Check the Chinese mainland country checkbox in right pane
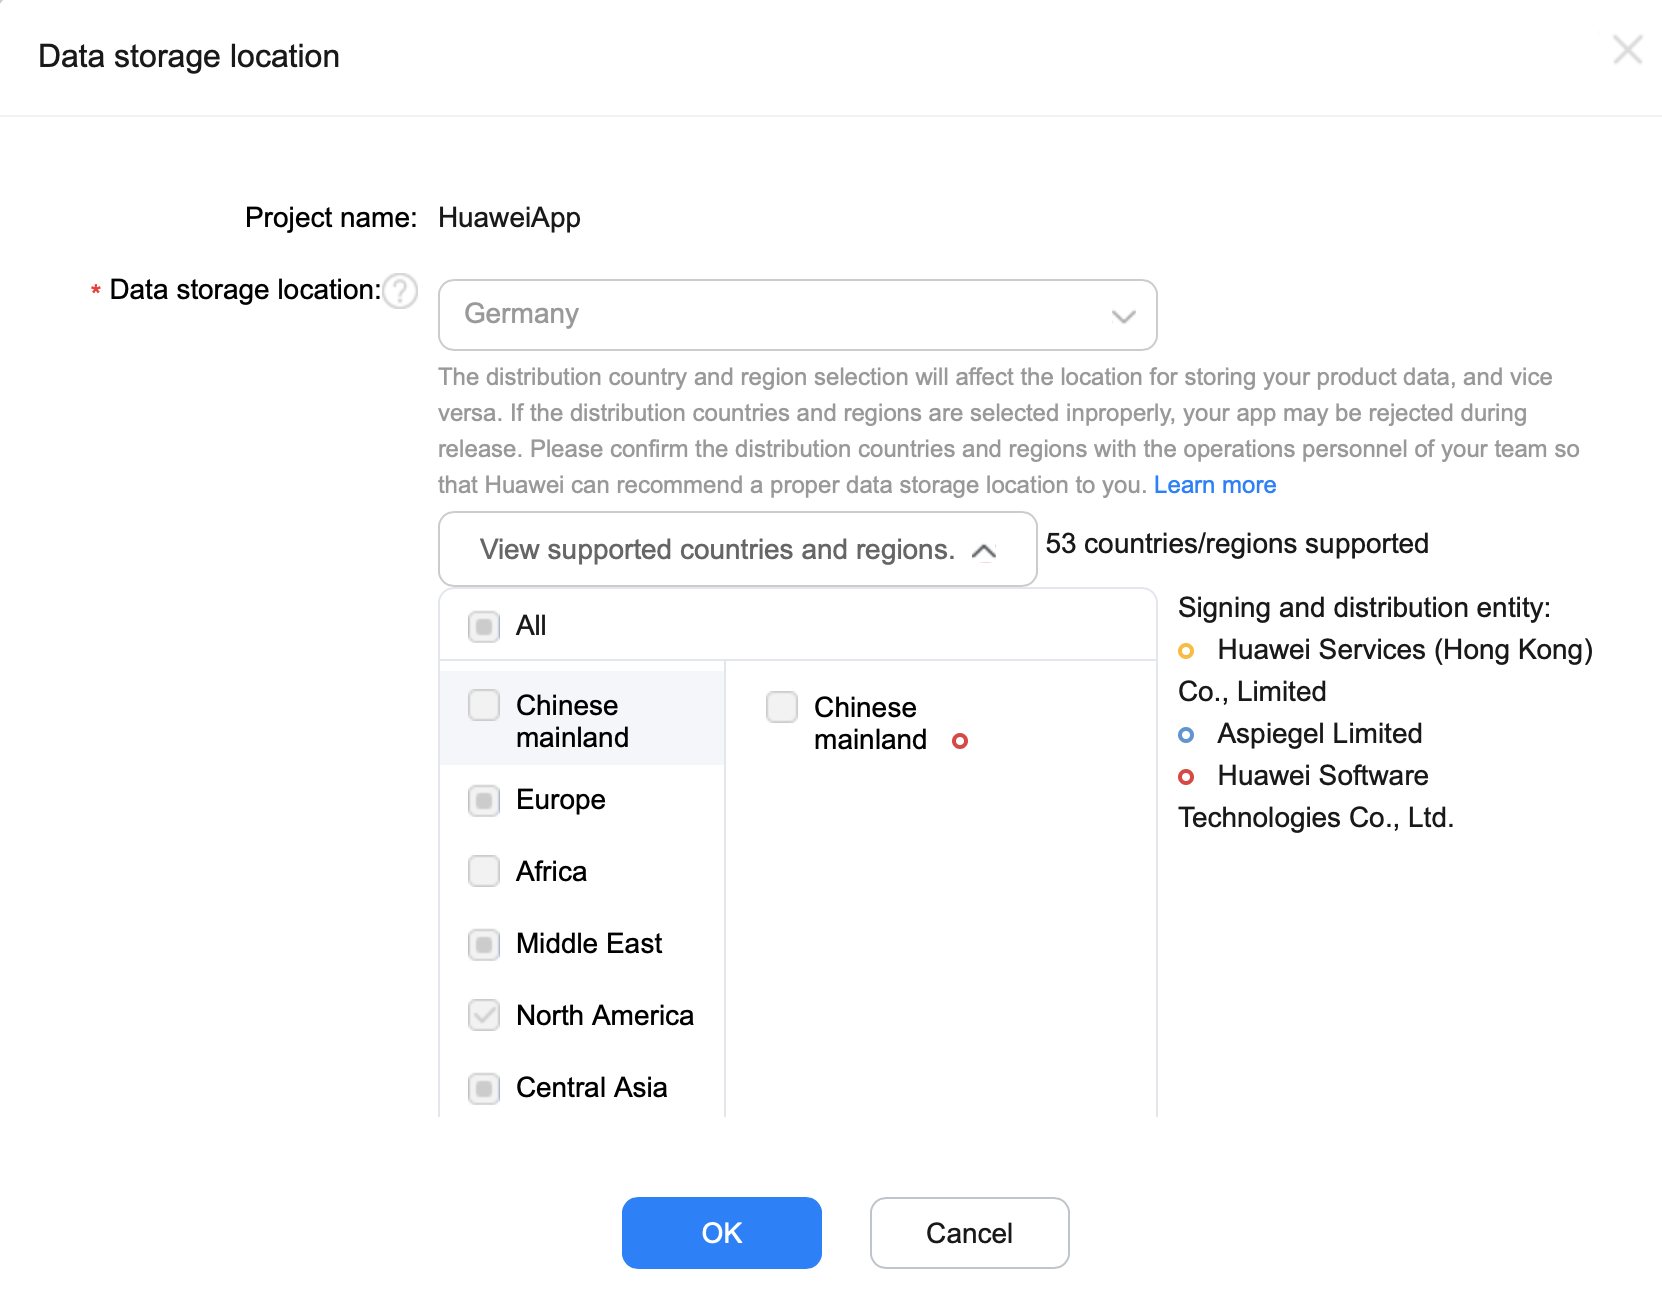 click(x=782, y=707)
